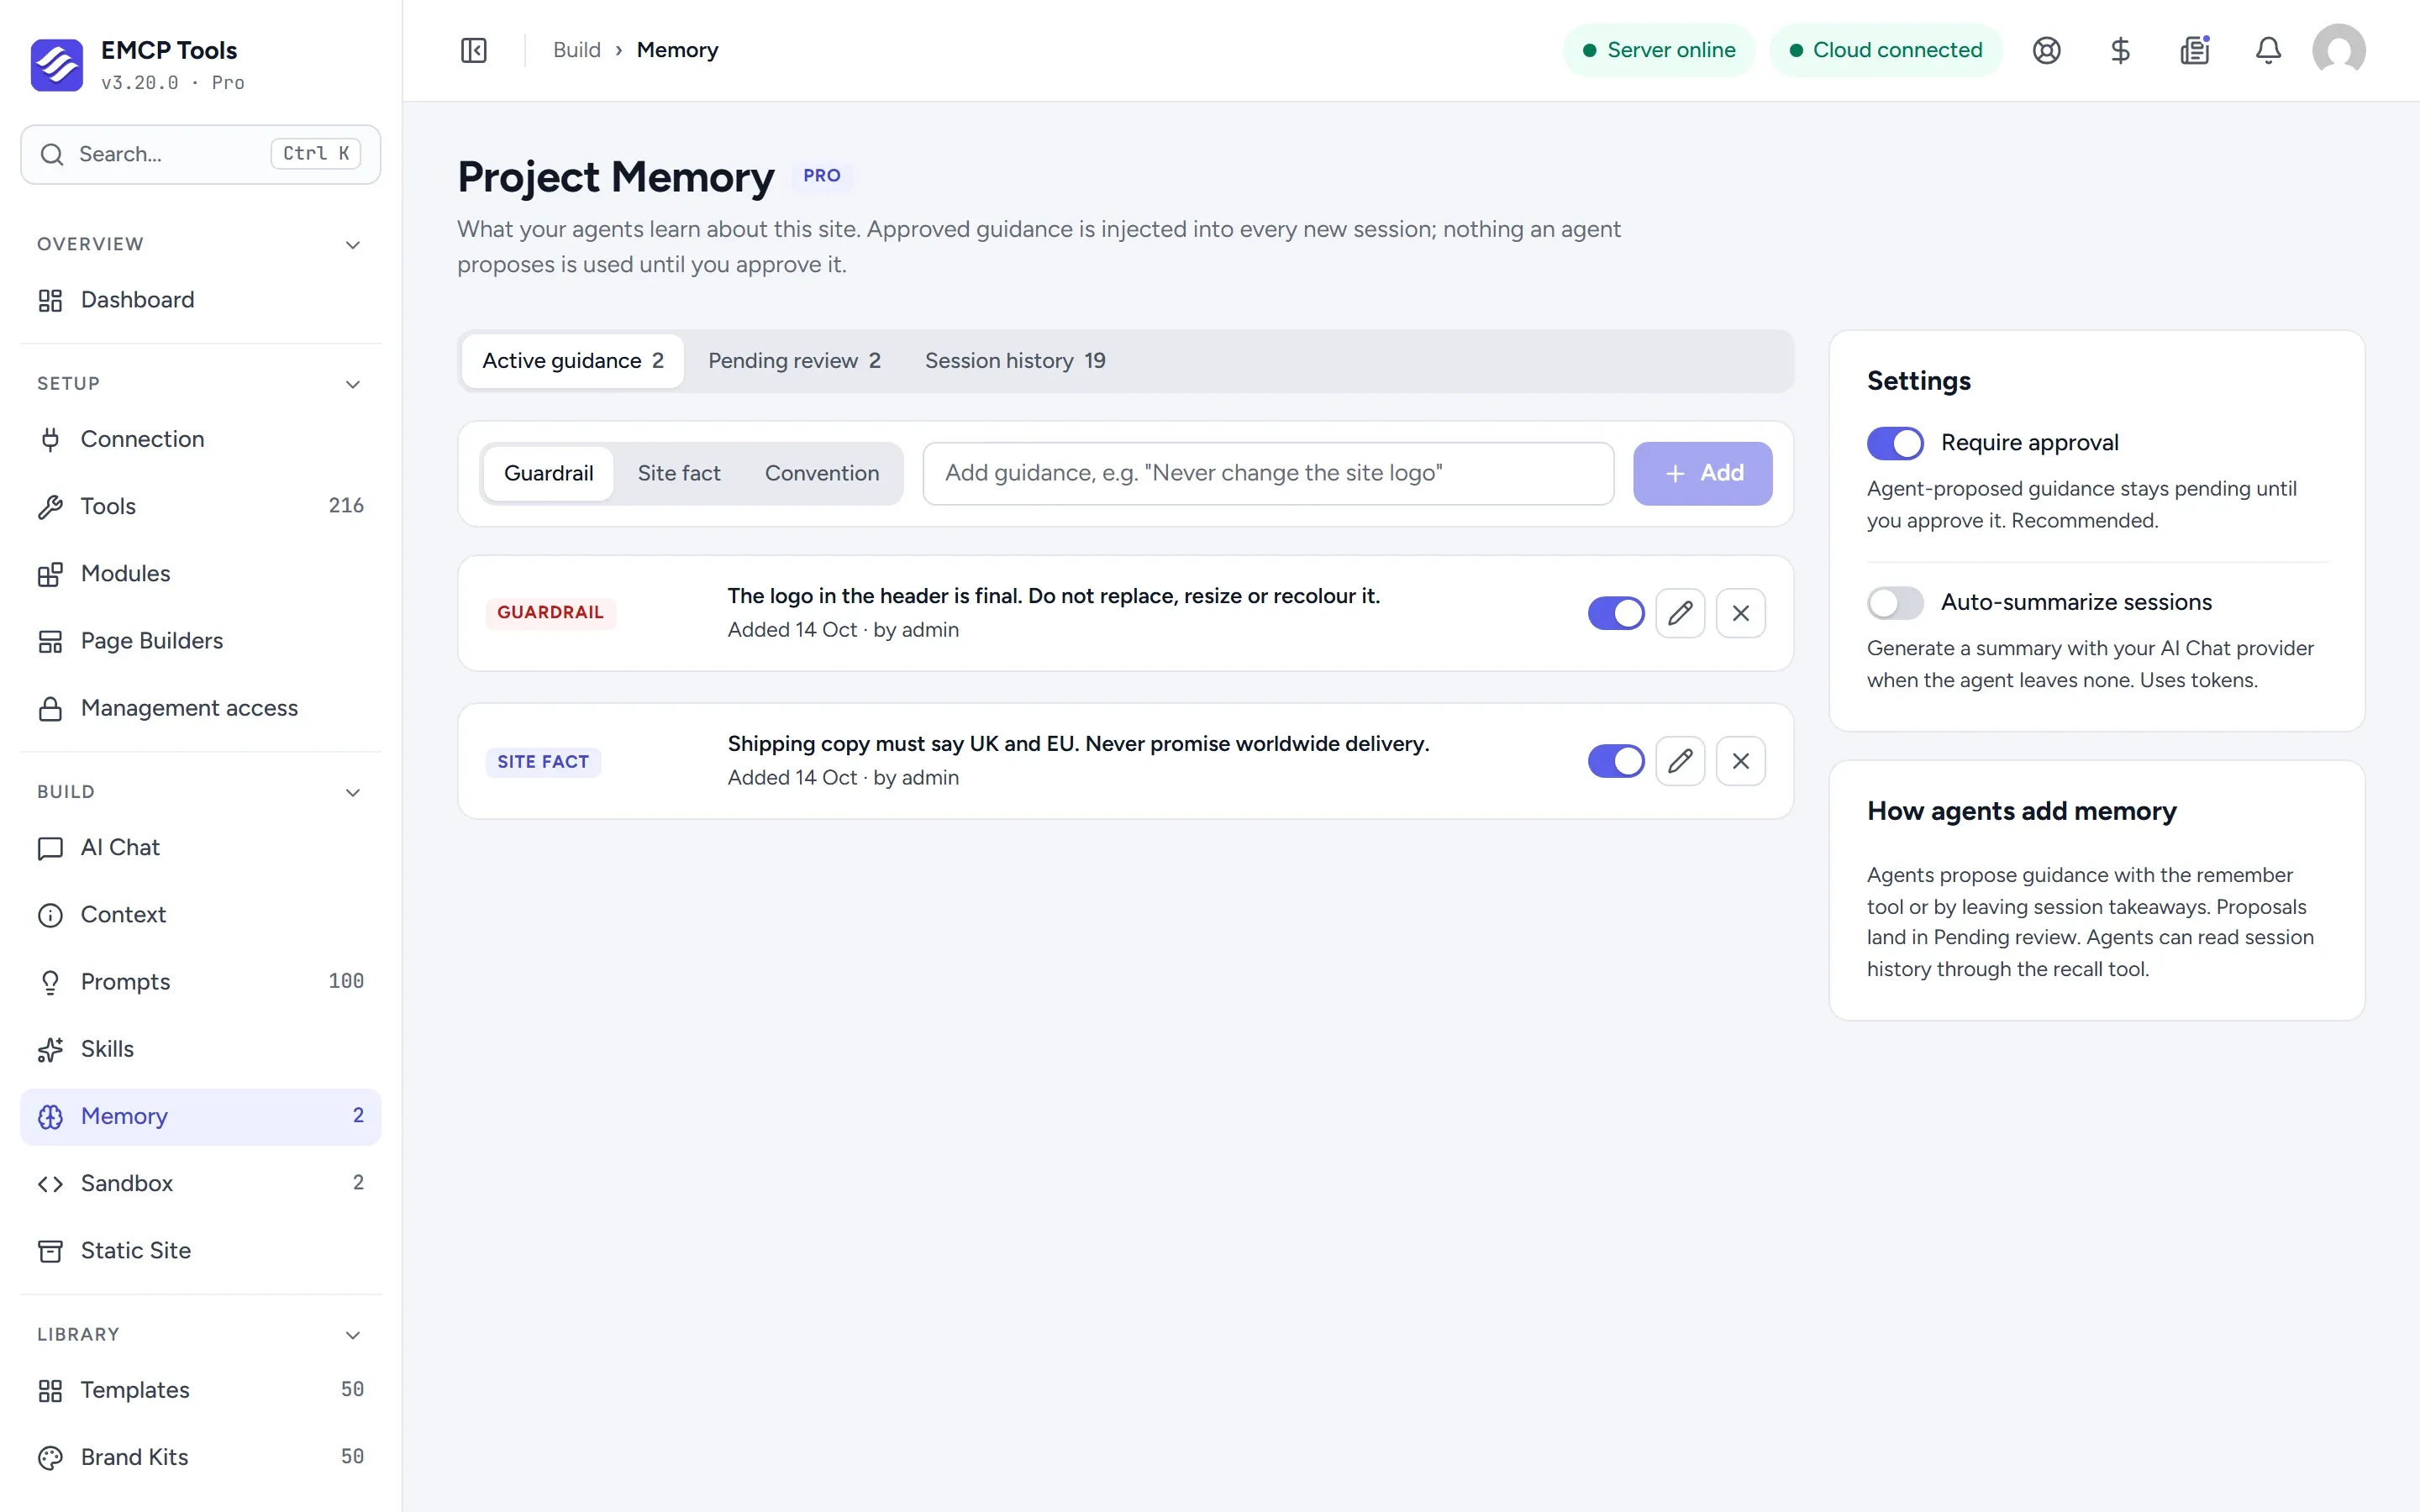2420x1512 pixels.
Task: Collapse the Overview sidebar section
Action: pos(352,245)
